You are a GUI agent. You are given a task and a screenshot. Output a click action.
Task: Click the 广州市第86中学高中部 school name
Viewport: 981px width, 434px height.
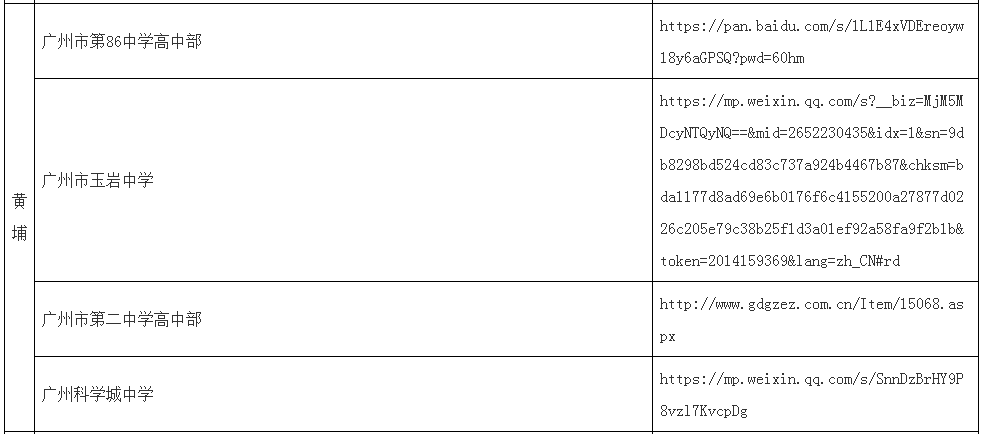pyautogui.click(x=121, y=42)
